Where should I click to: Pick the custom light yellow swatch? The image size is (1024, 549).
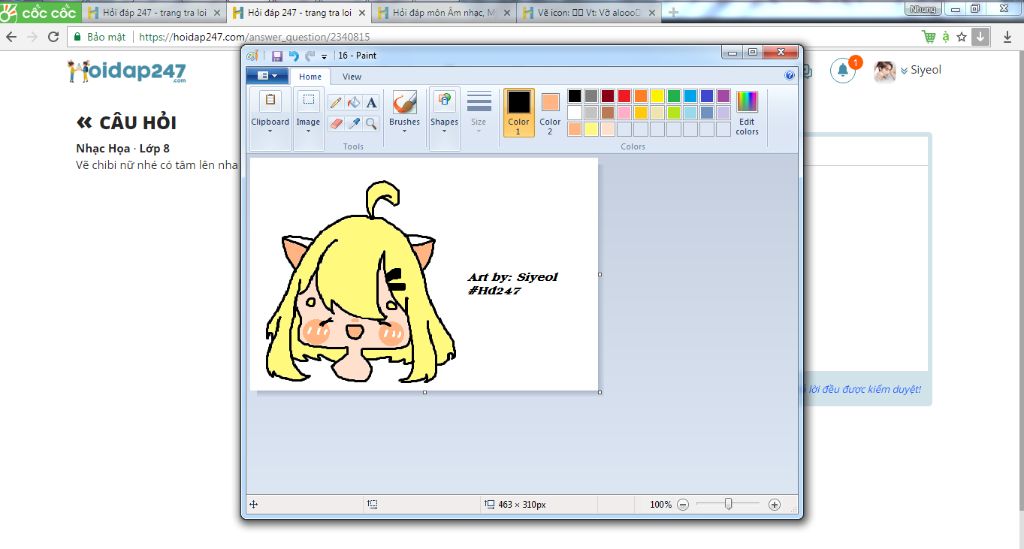(x=591, y=129)
